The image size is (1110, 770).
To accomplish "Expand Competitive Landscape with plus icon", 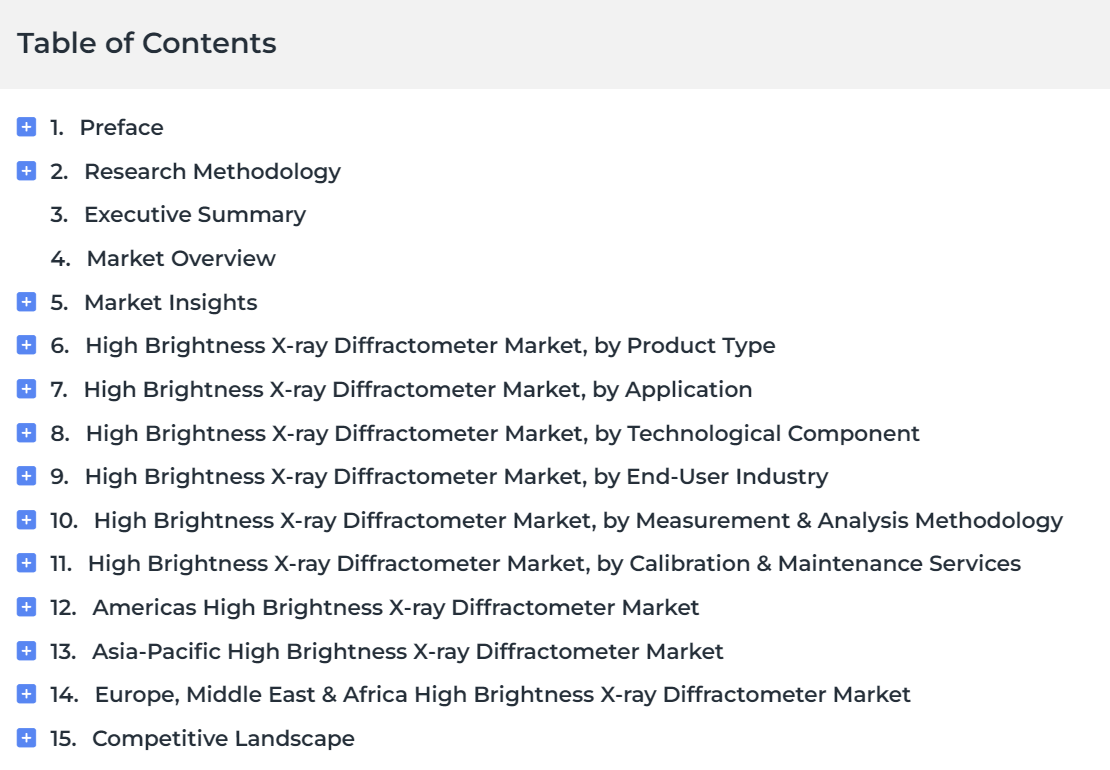I will pyautogui.click(x=26, y=738).
